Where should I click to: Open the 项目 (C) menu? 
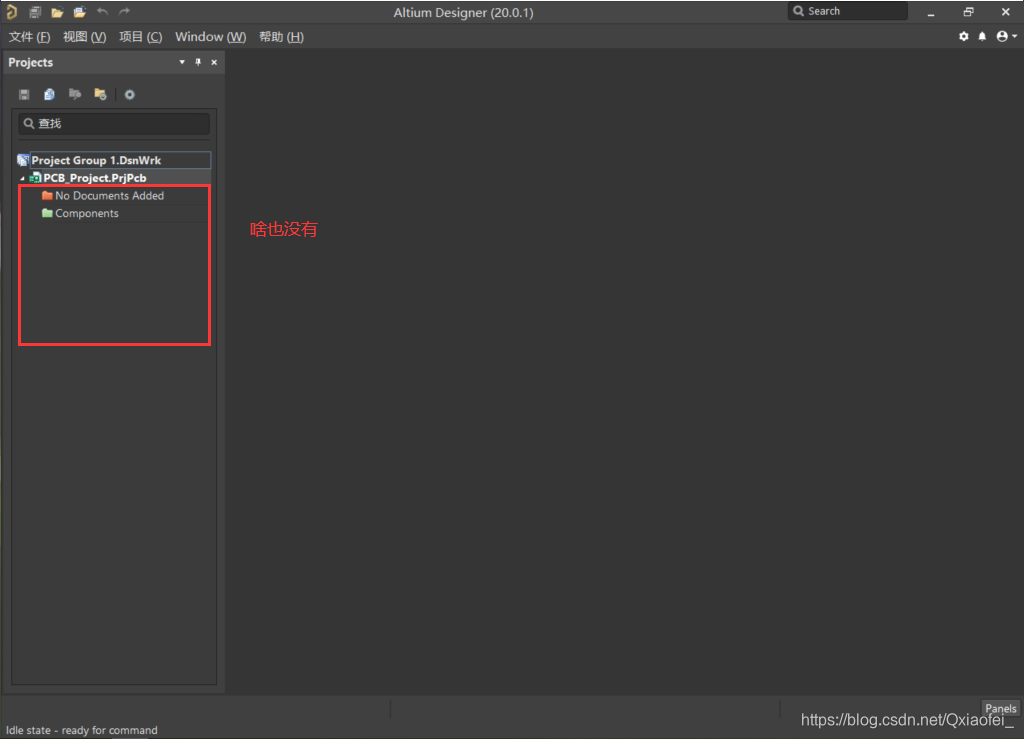tap(140, 37)
